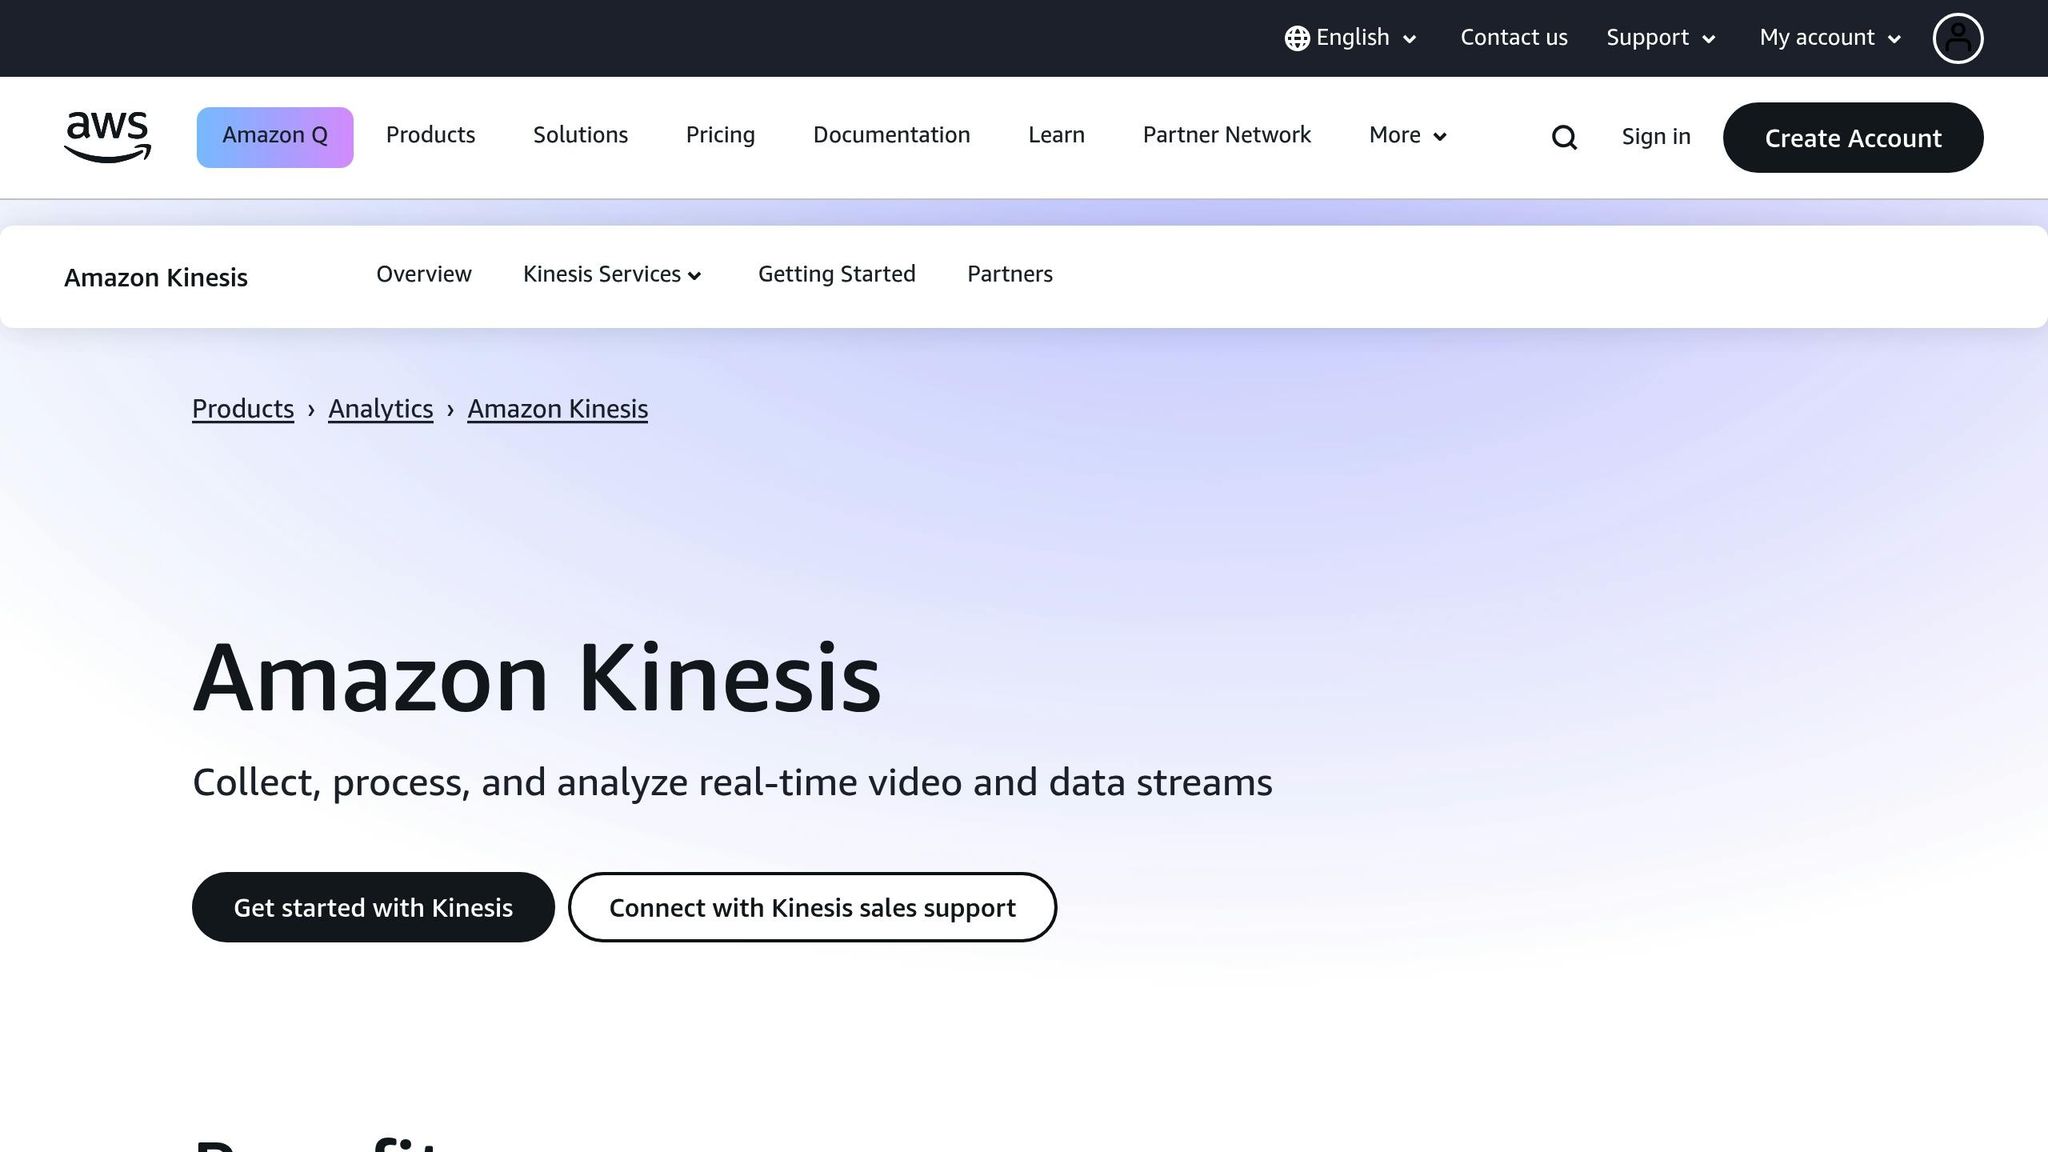Click the 'Collect, process, and analyze' tagline
The height and width of the screenshot is (1152, 2048).
[732, 782]
